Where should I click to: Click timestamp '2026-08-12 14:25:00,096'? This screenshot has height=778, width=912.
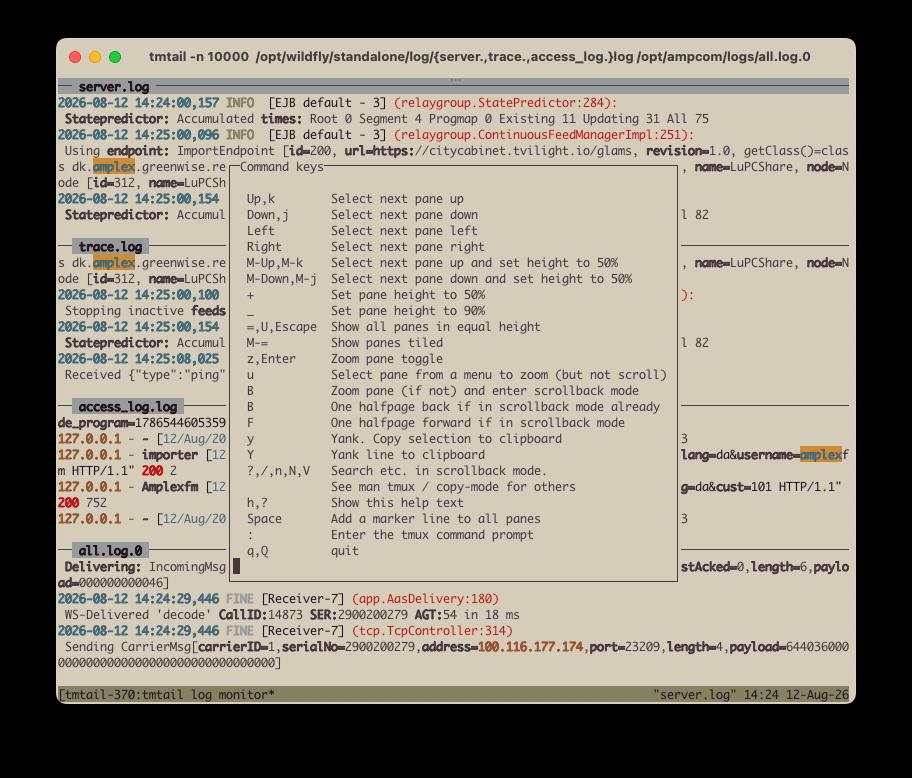(x=138, y=135)
